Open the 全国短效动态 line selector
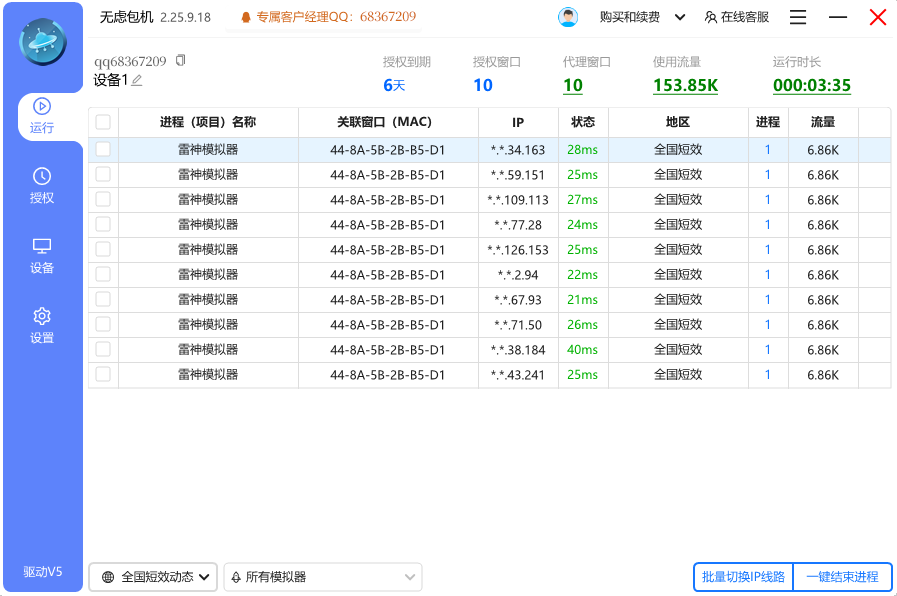 [x=152, y=577]
